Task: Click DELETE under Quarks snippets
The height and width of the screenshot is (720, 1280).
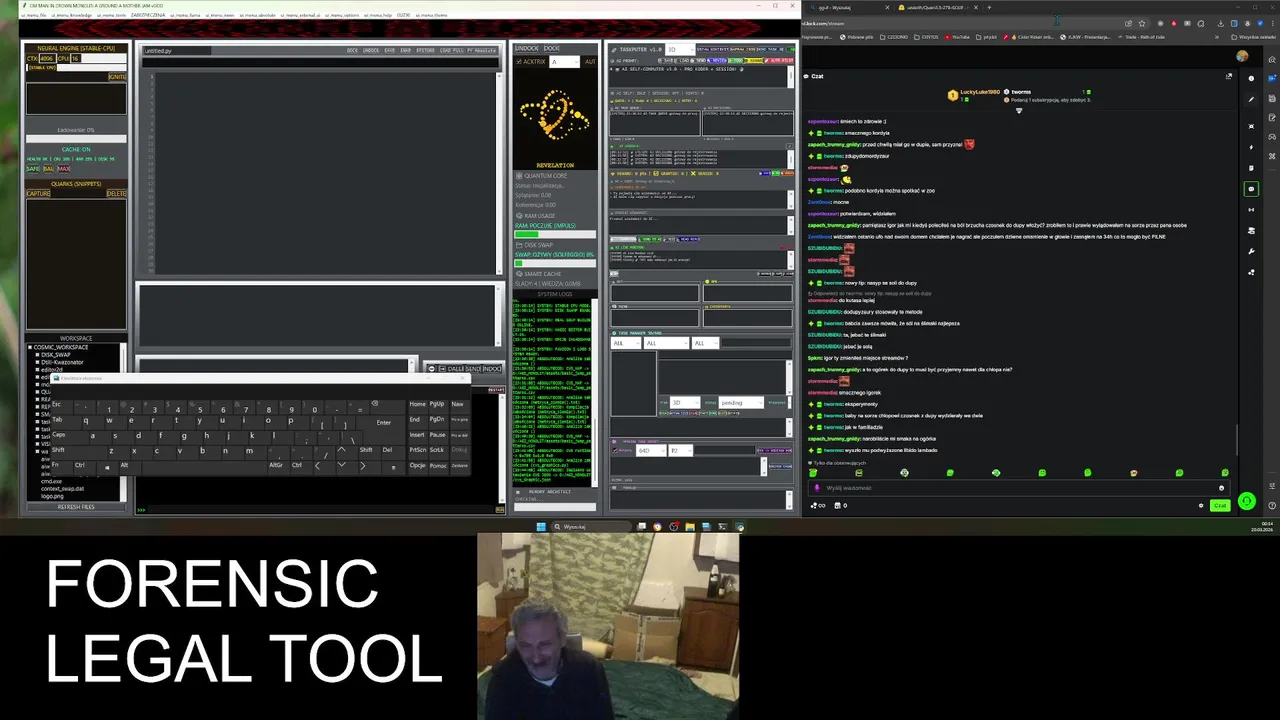Action: coord(116,193)
